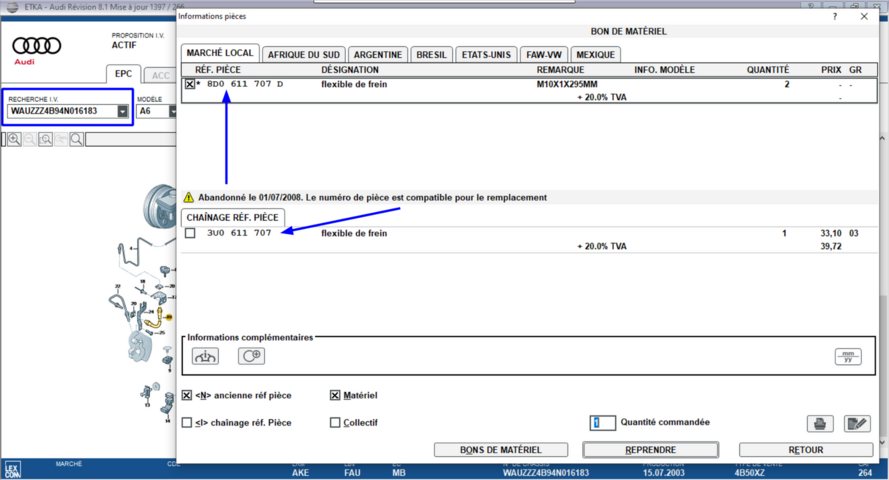Click the warning triangle icon beside Abandonné message
Screen dimensions: 889x480
click(x=189, y=197)
